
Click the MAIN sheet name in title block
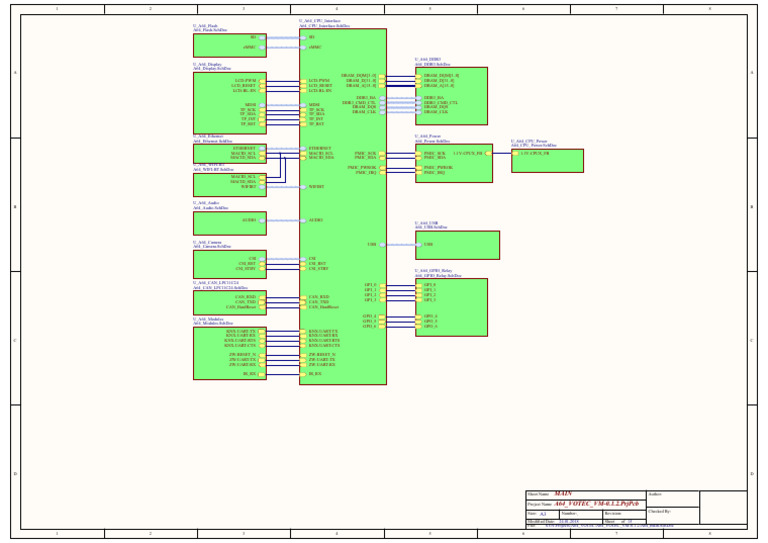(563, 494)
